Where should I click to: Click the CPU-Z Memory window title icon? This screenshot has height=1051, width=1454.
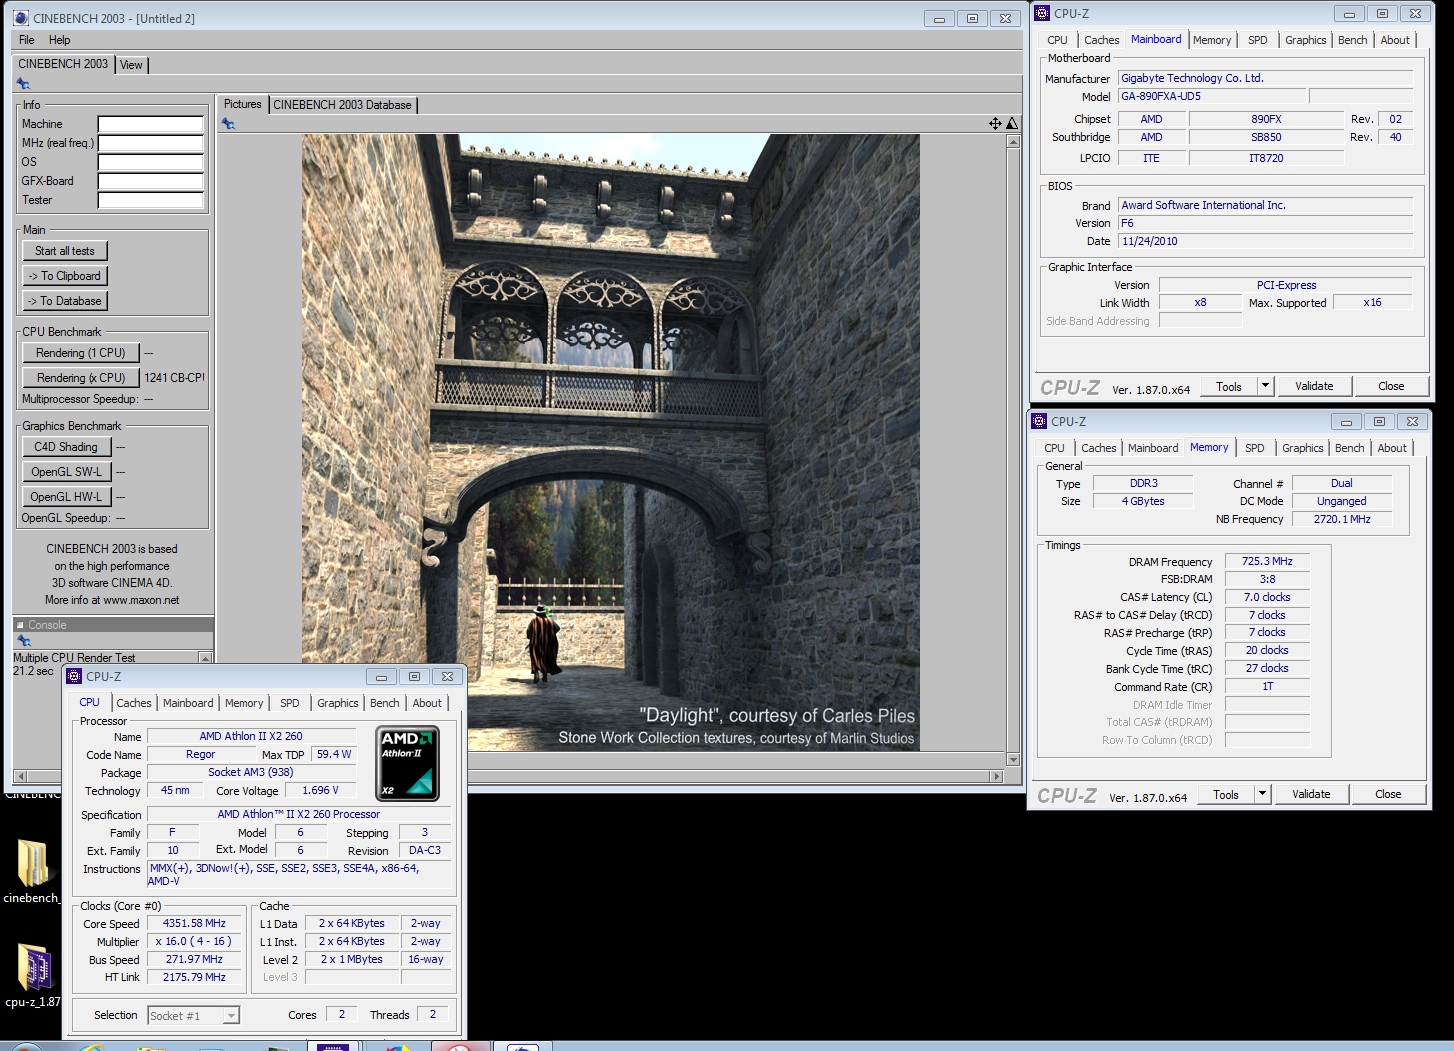tap(1038, 421)
